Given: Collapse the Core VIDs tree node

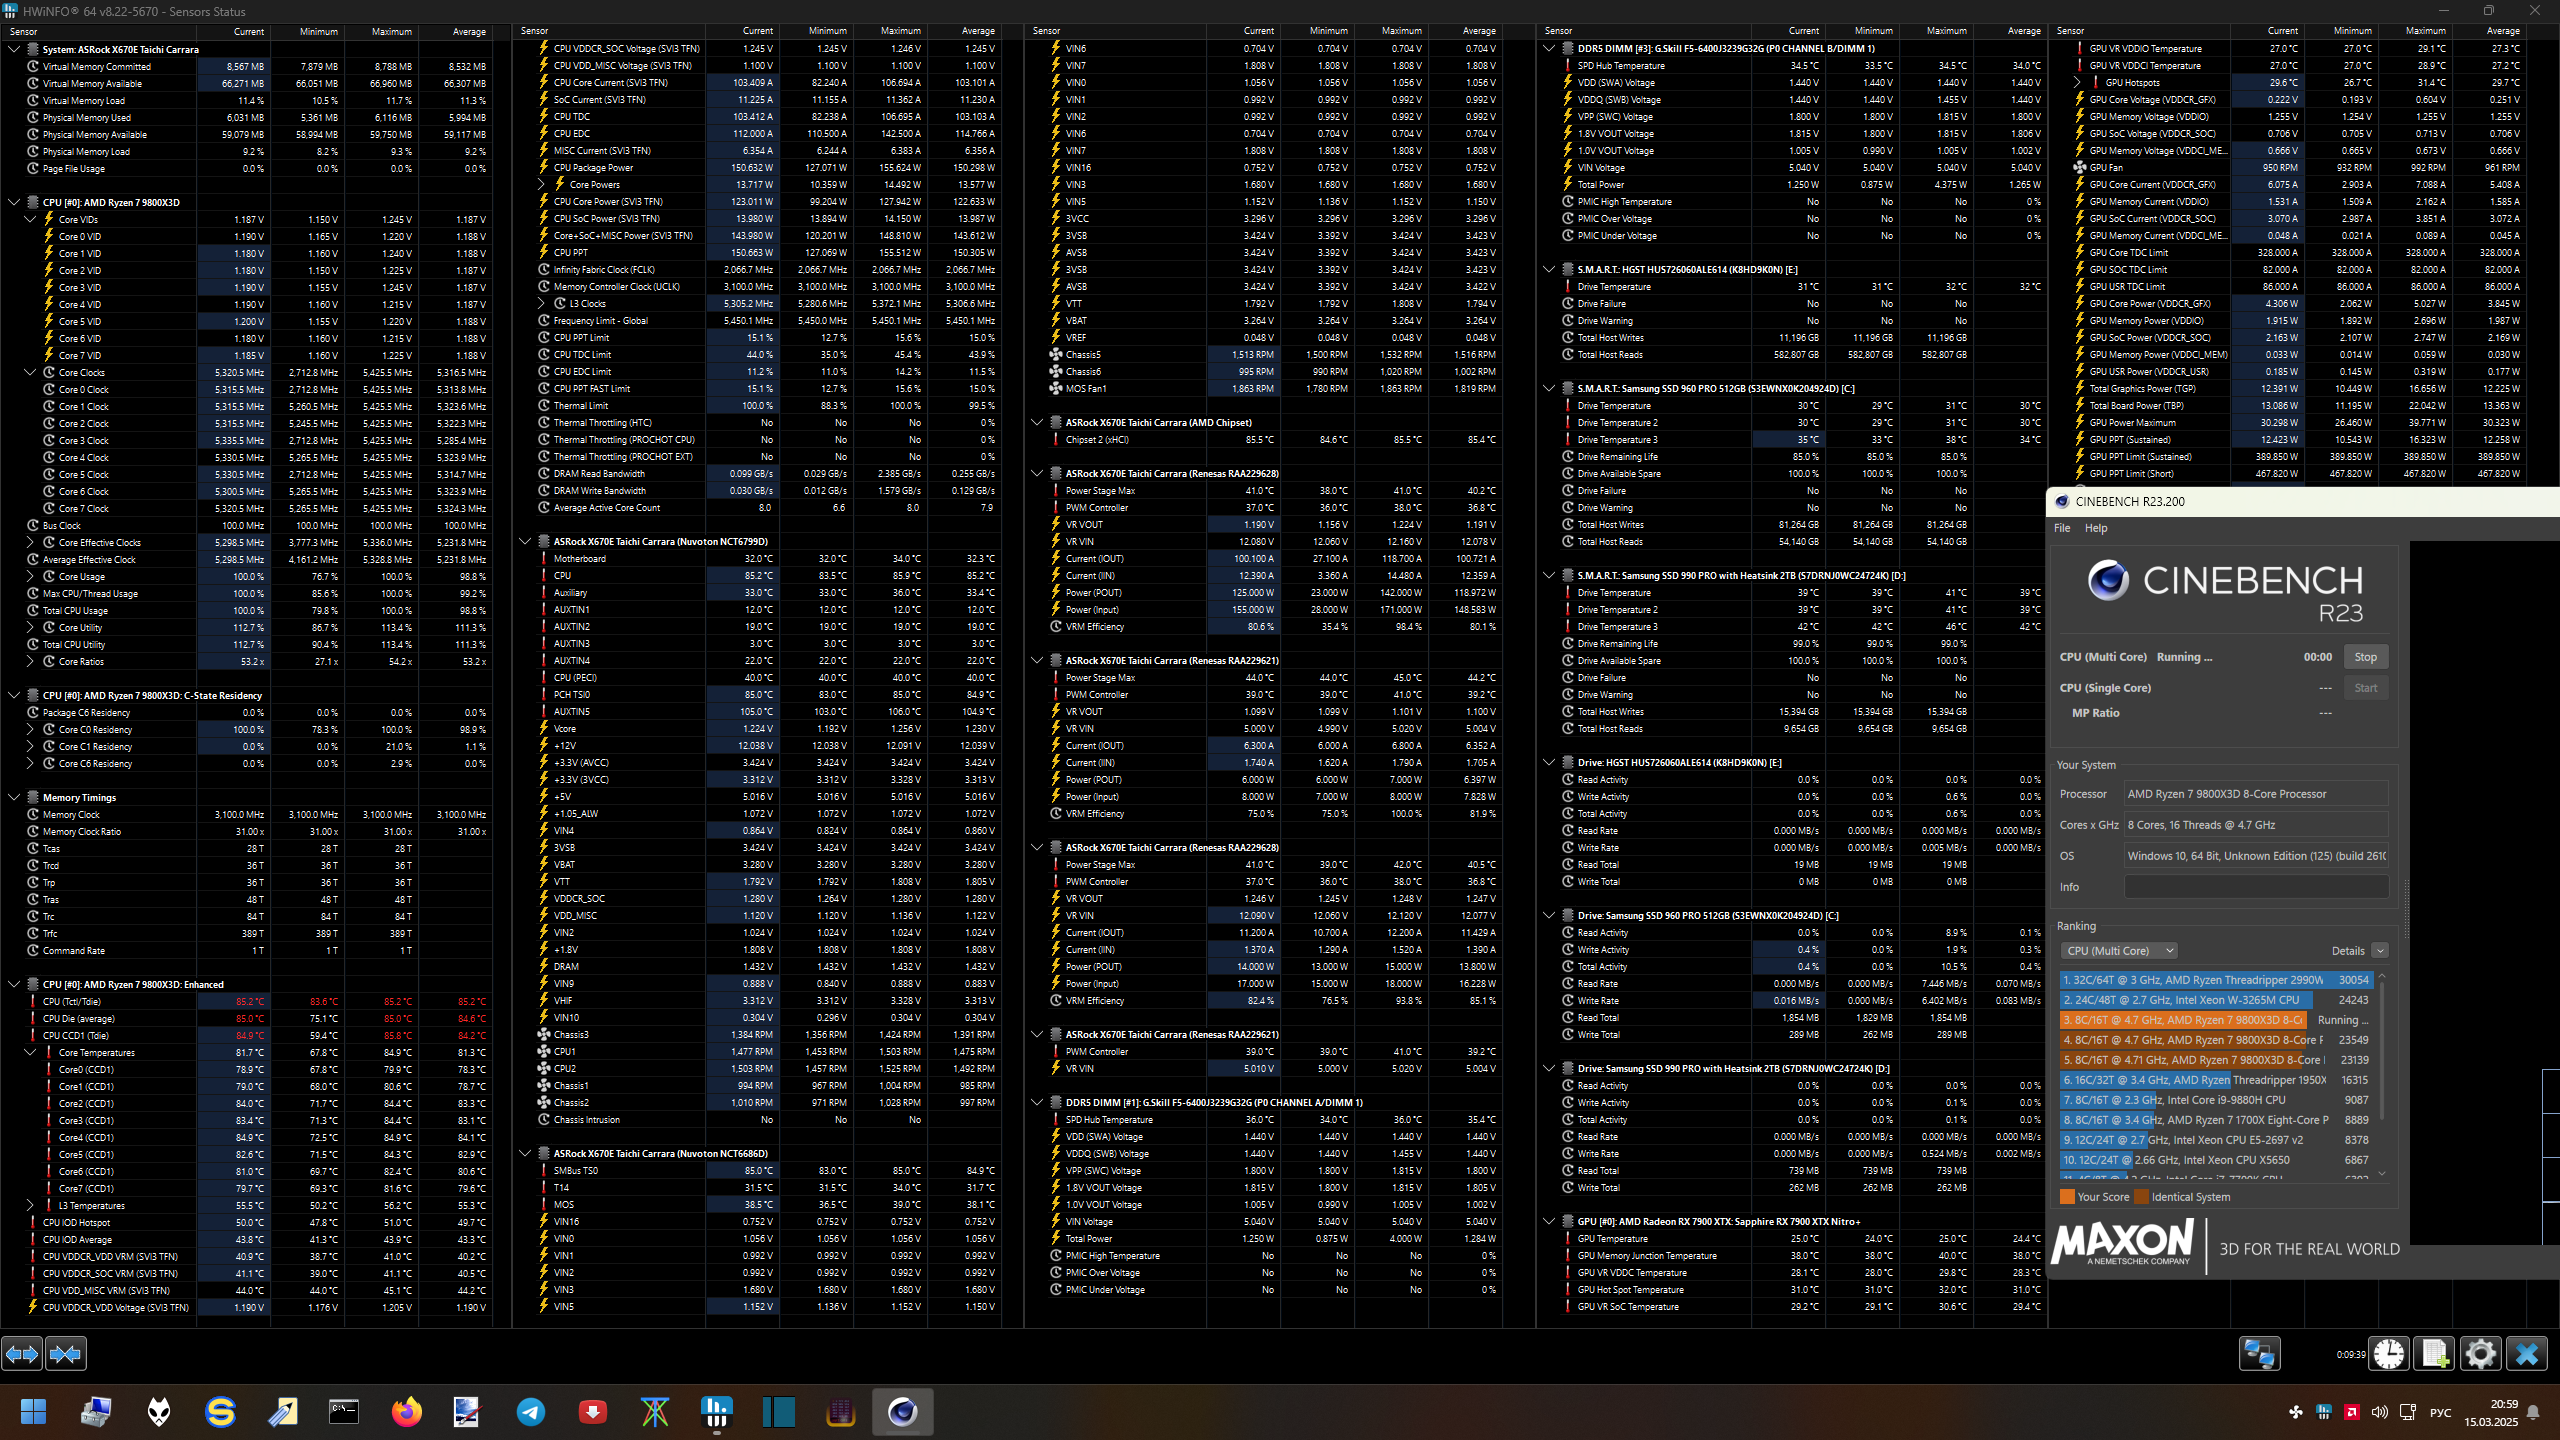Looking at the screenshot, I should [30, 219].
